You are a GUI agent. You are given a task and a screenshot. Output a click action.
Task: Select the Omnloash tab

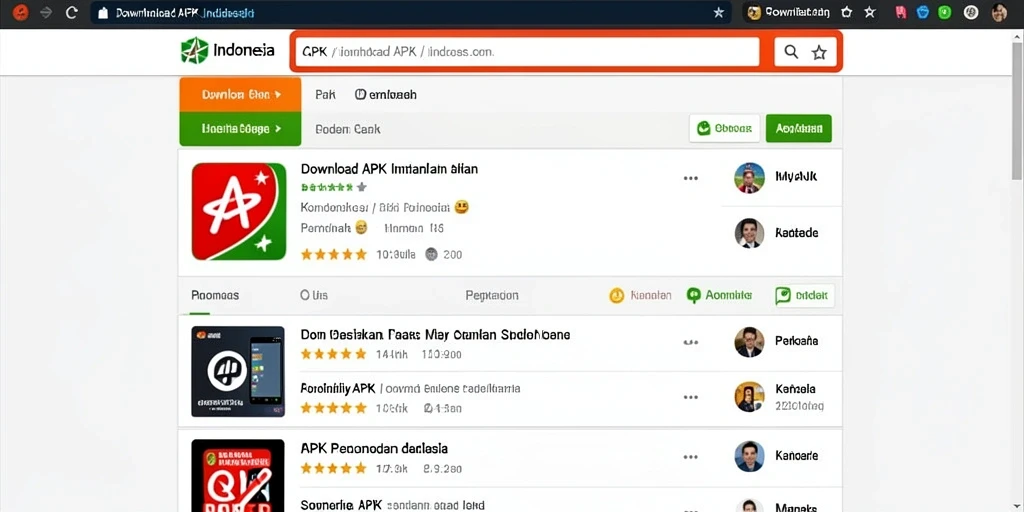(x=385, y=95)
